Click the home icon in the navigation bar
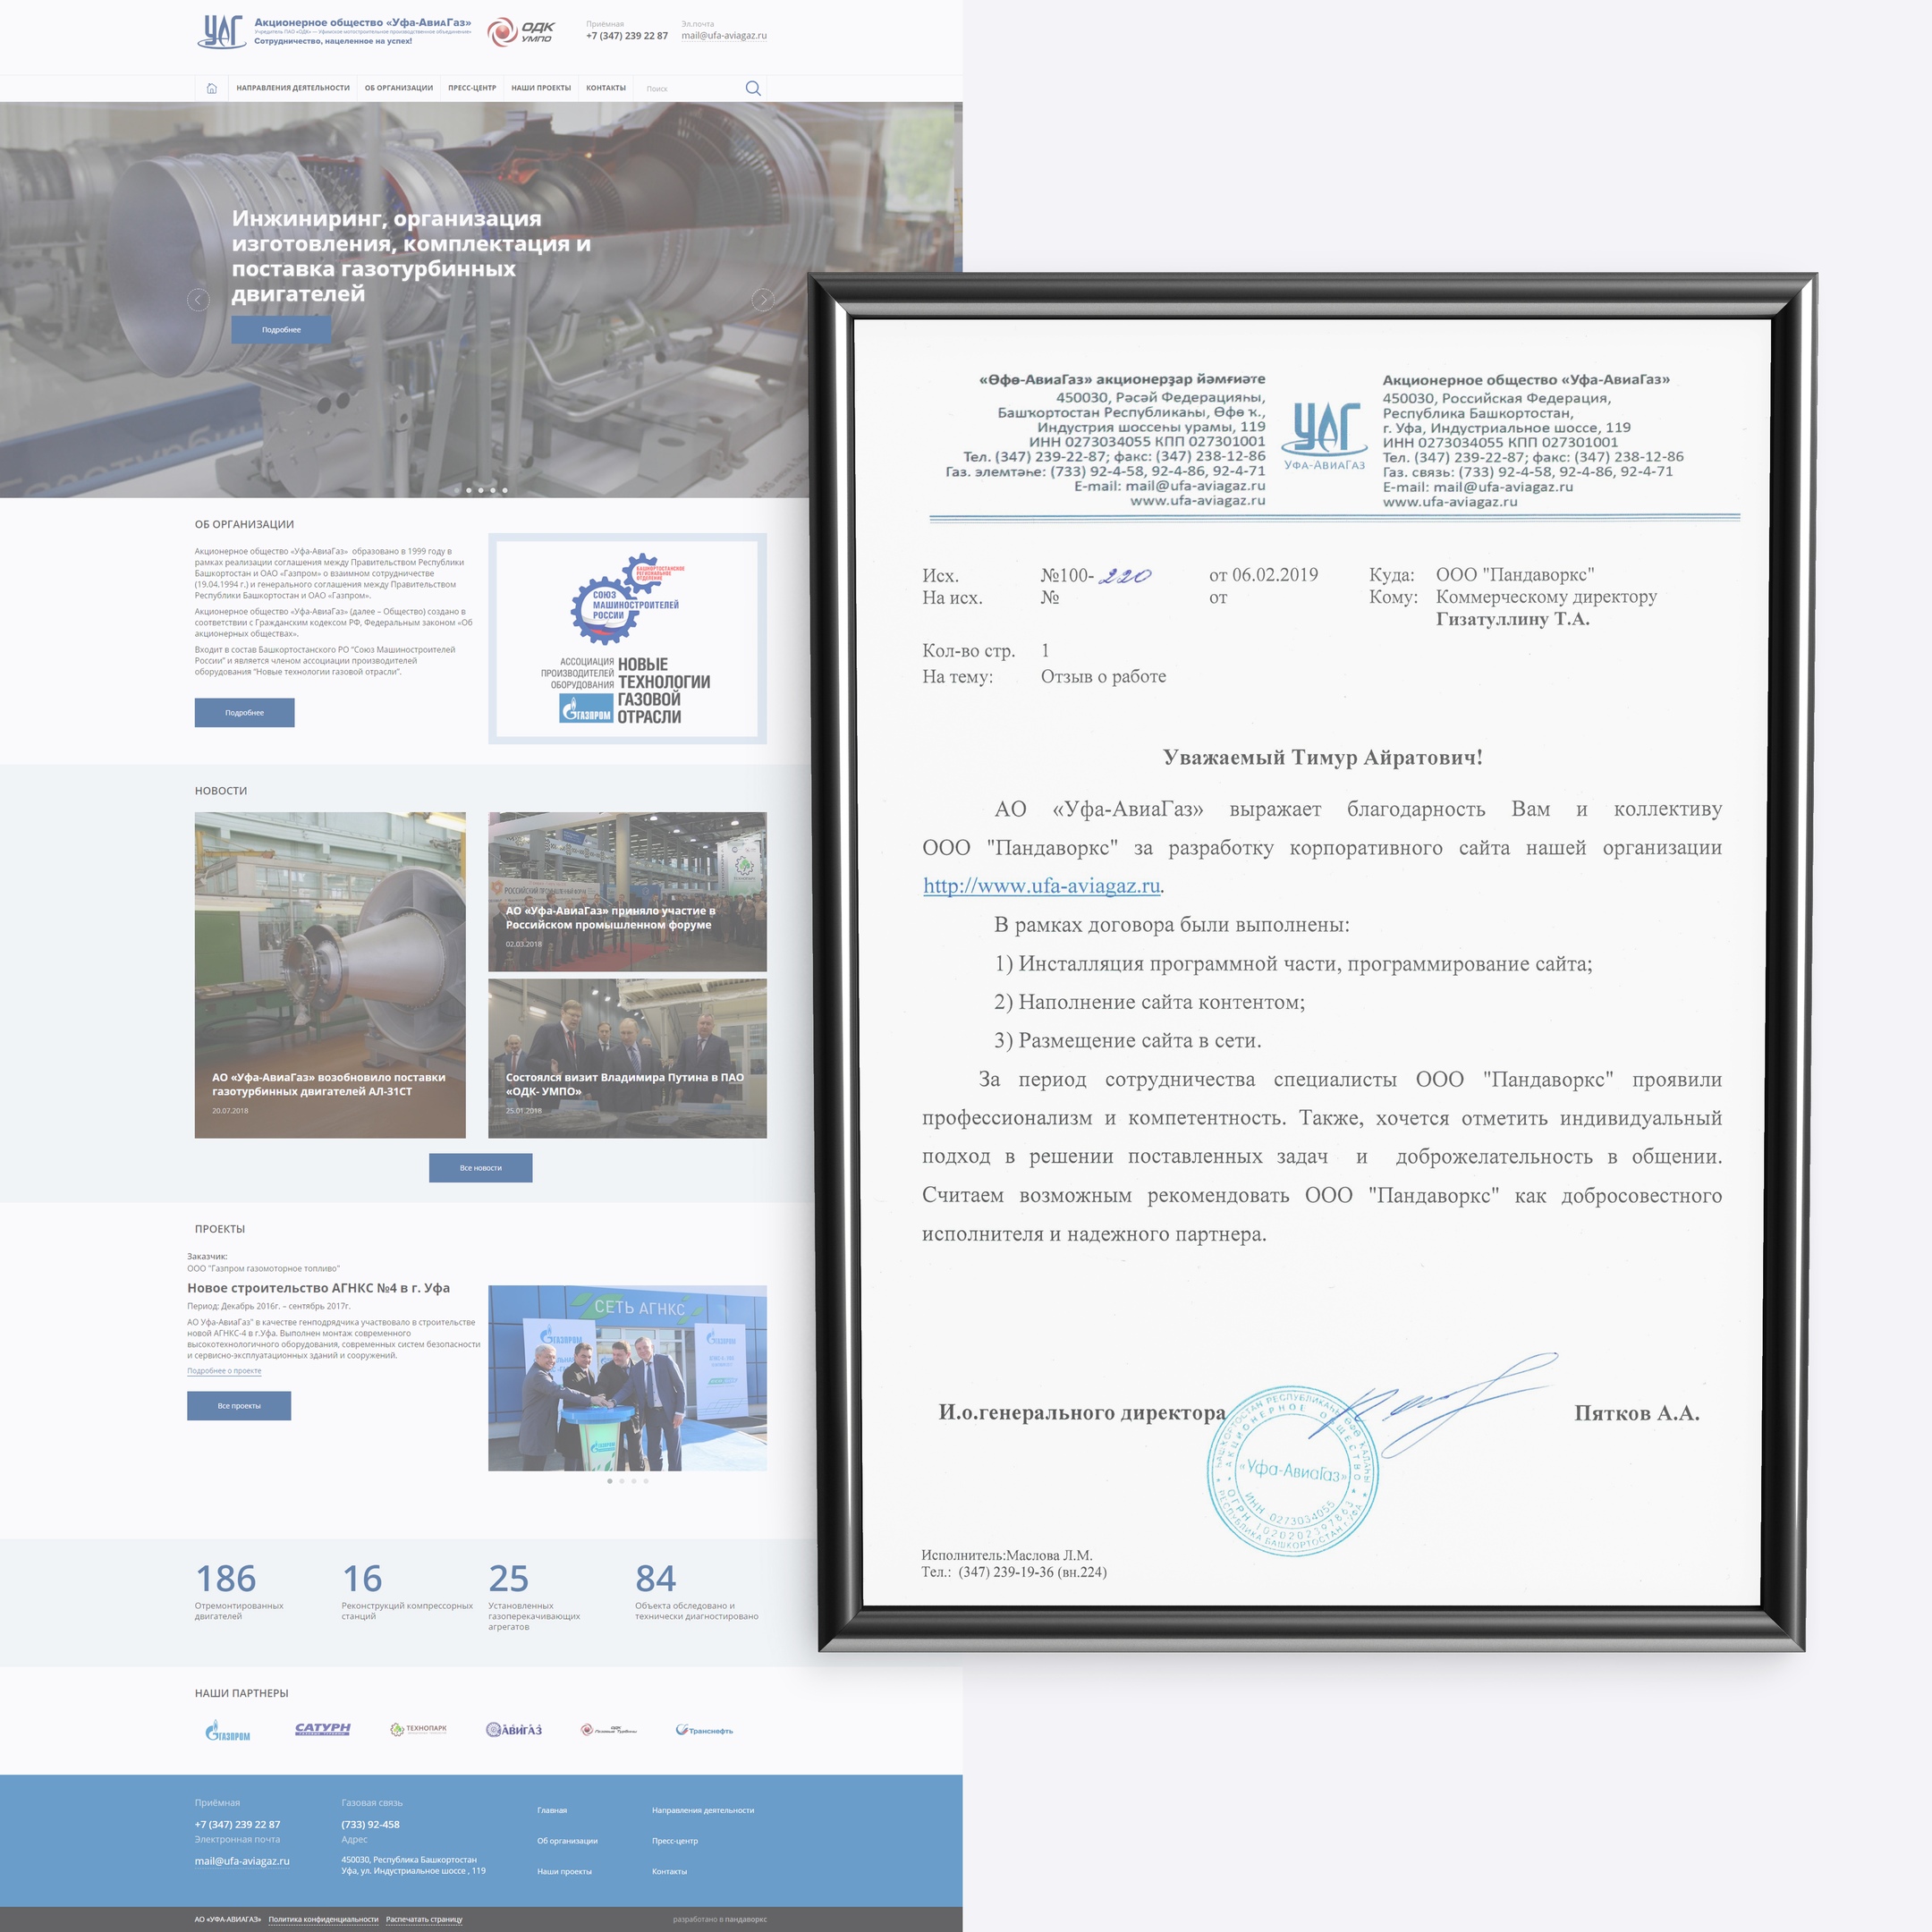The width and height of the screenshot is (1932, 1932). point(211,88)
